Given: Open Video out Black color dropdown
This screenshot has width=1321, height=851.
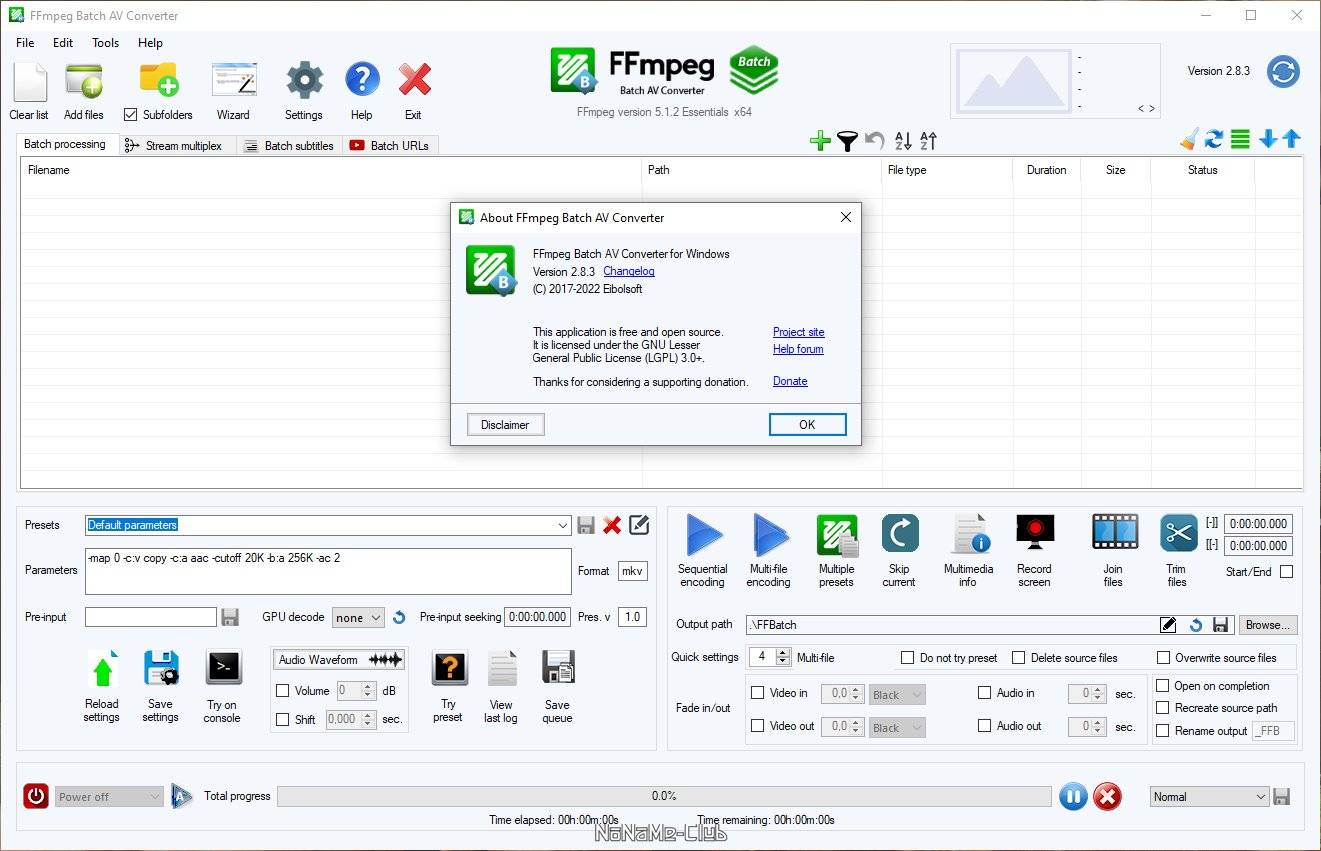Looking at the screenshot, I should point(897,728).
